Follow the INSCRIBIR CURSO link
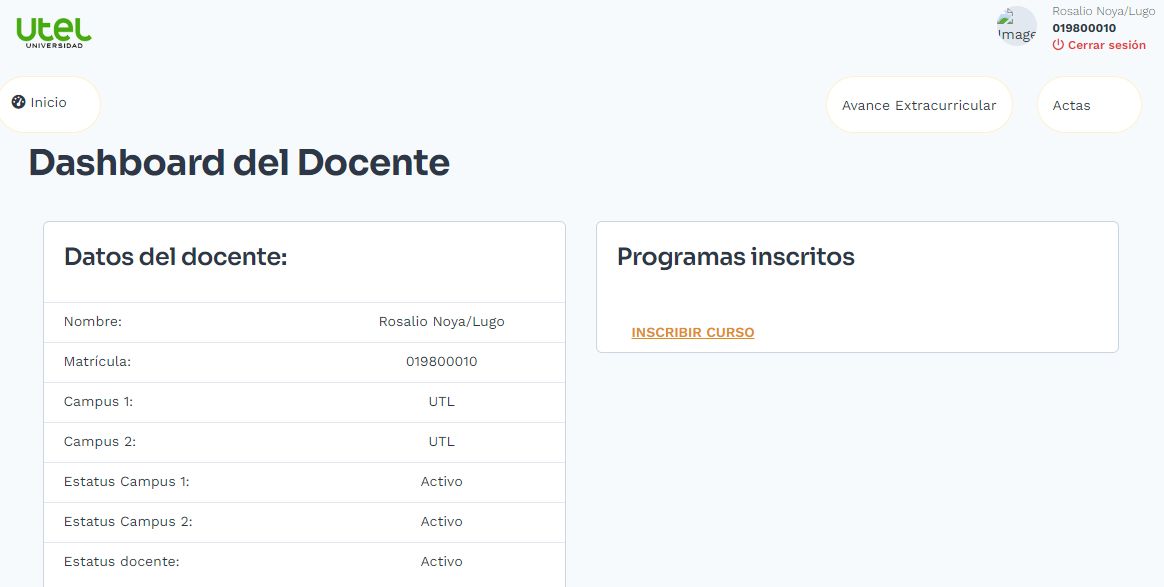The height and width of the screenshot is (587, 1164). [x=693, y=332]
